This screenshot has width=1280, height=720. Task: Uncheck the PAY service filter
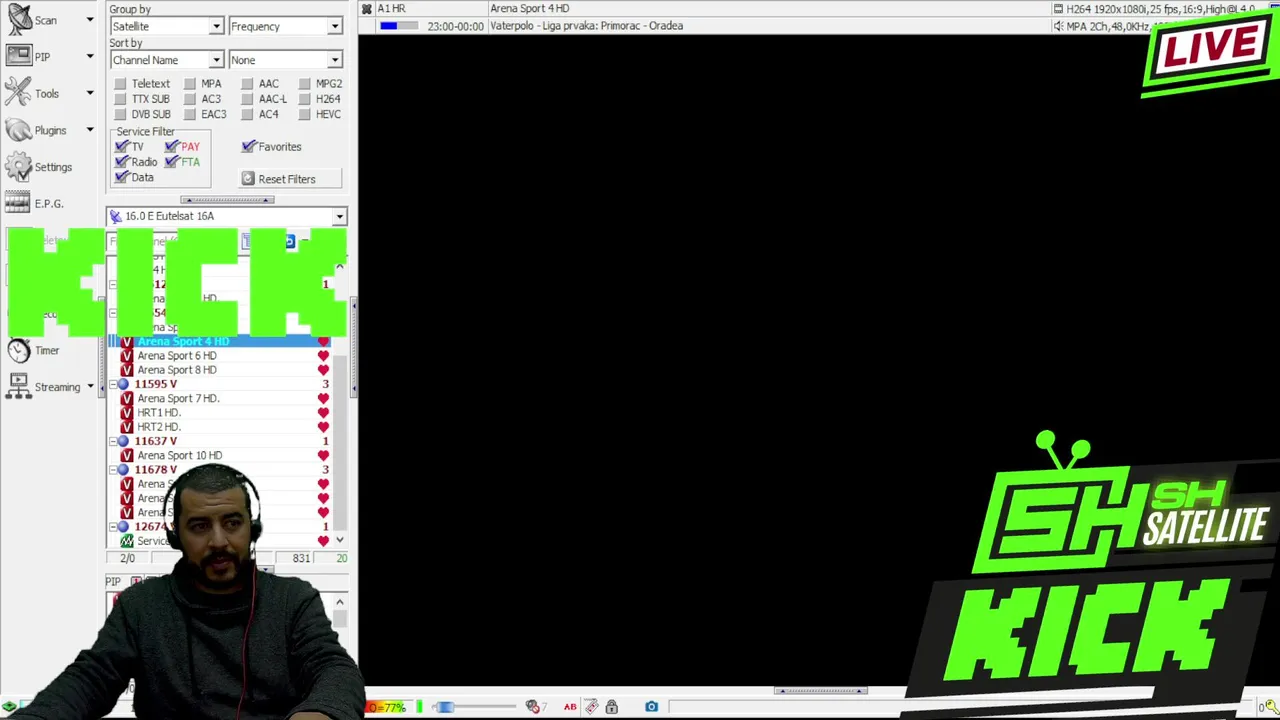pos(172,146)
